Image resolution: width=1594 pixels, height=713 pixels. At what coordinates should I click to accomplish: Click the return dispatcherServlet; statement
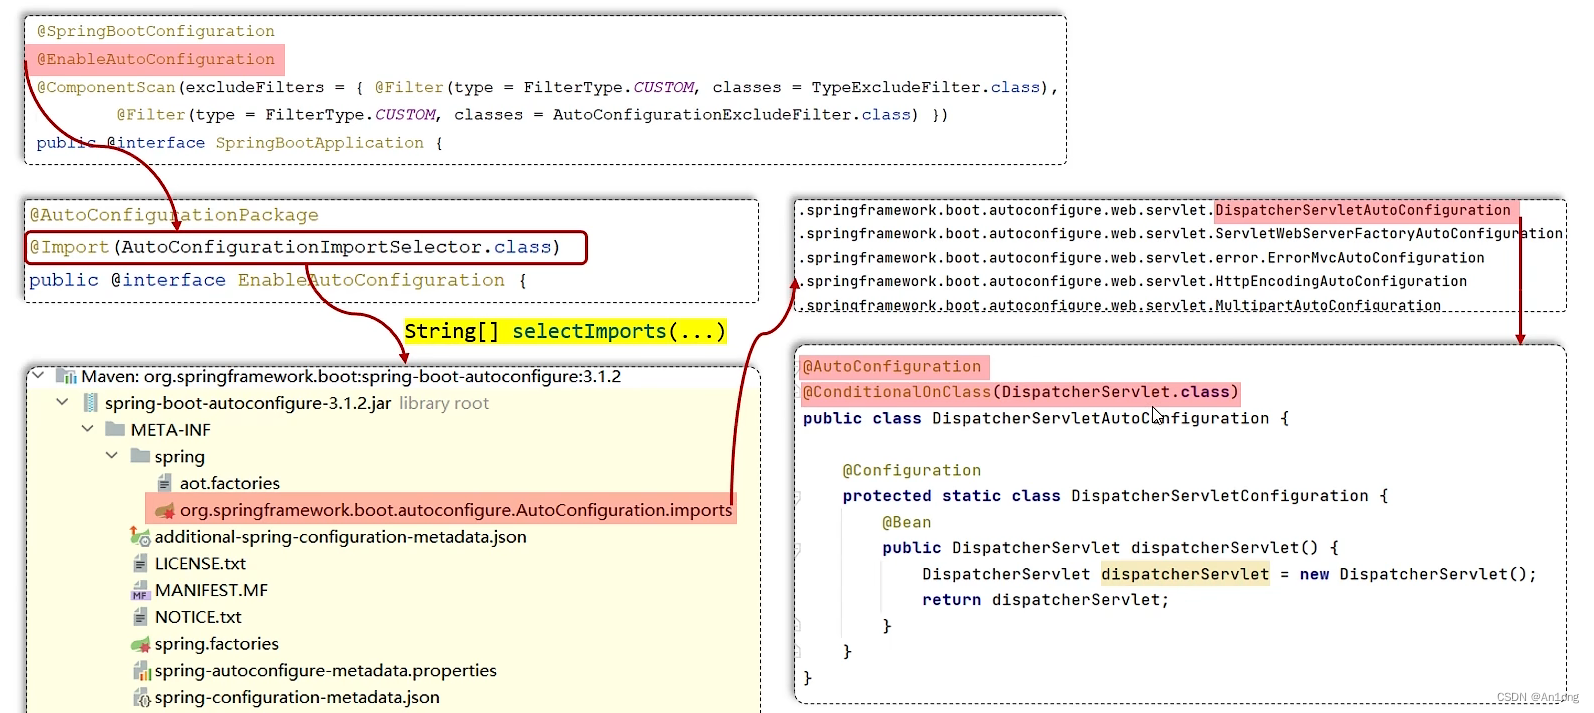[x=1045, y=600]
